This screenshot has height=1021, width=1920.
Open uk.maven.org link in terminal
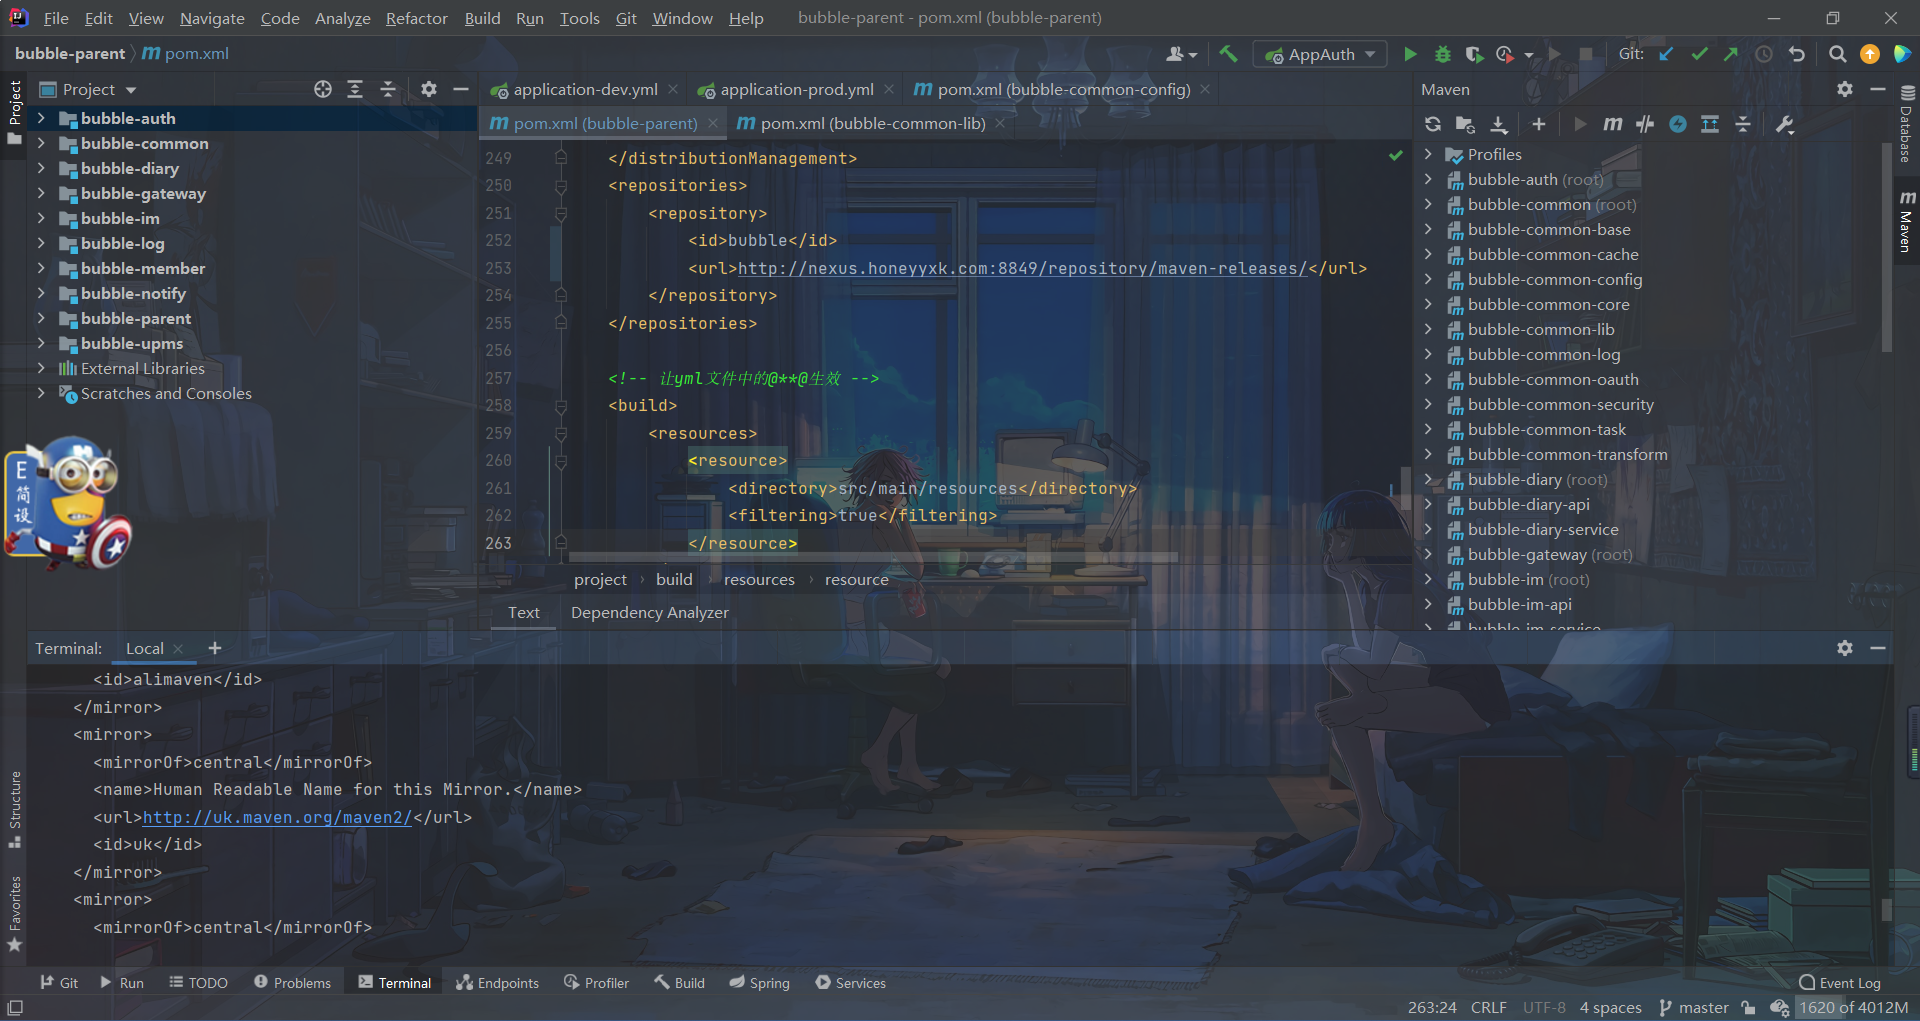277,817
